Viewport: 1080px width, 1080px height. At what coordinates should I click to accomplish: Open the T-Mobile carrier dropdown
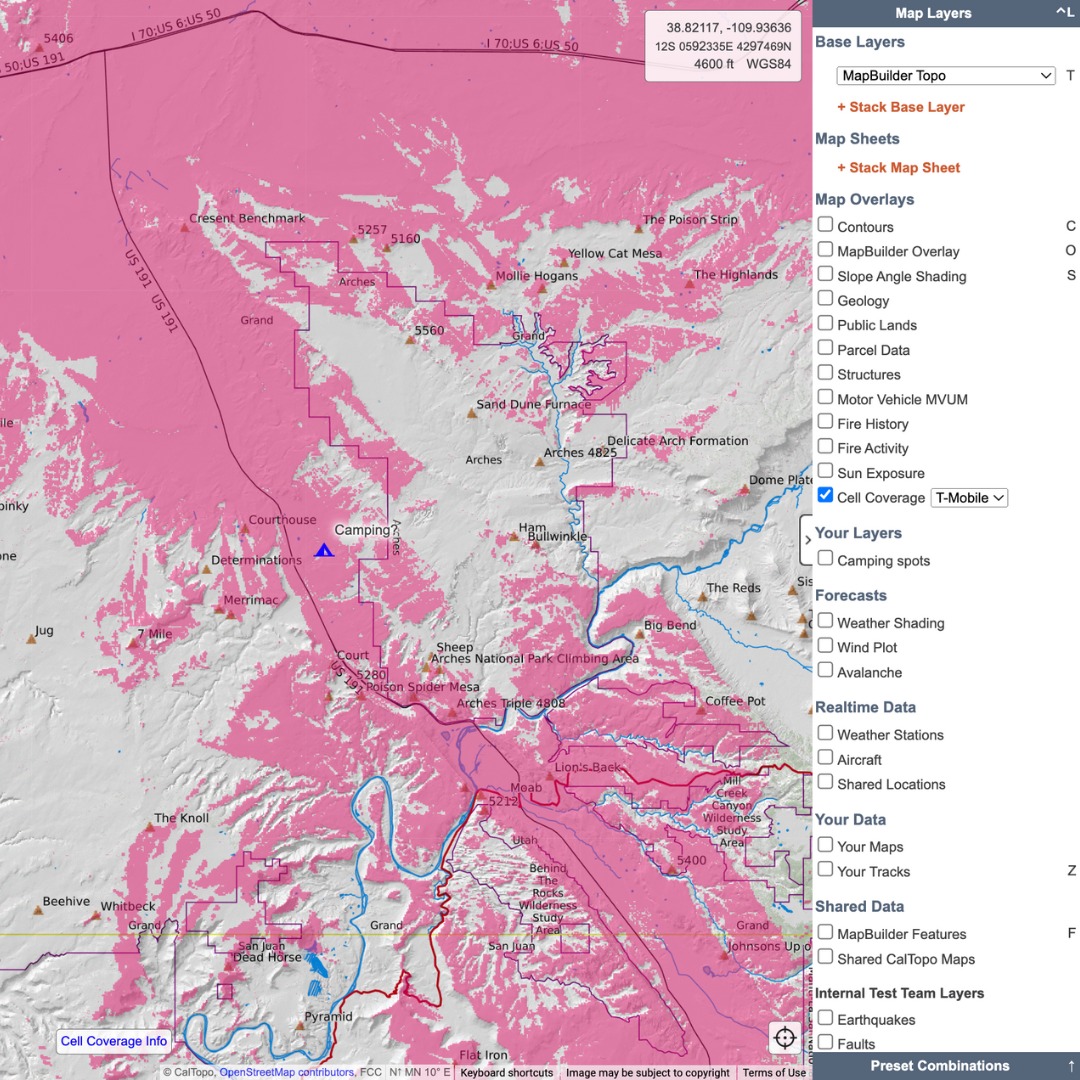(968, 498)
